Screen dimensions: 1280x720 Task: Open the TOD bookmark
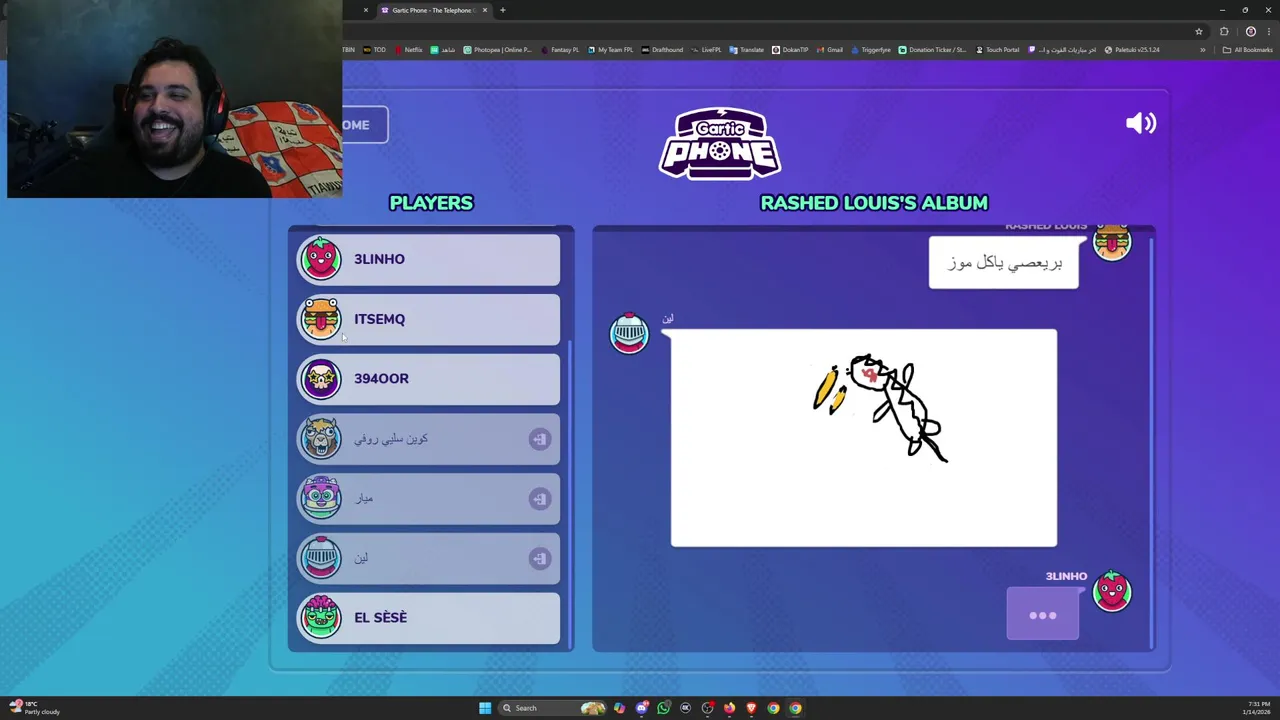(375, 50)
